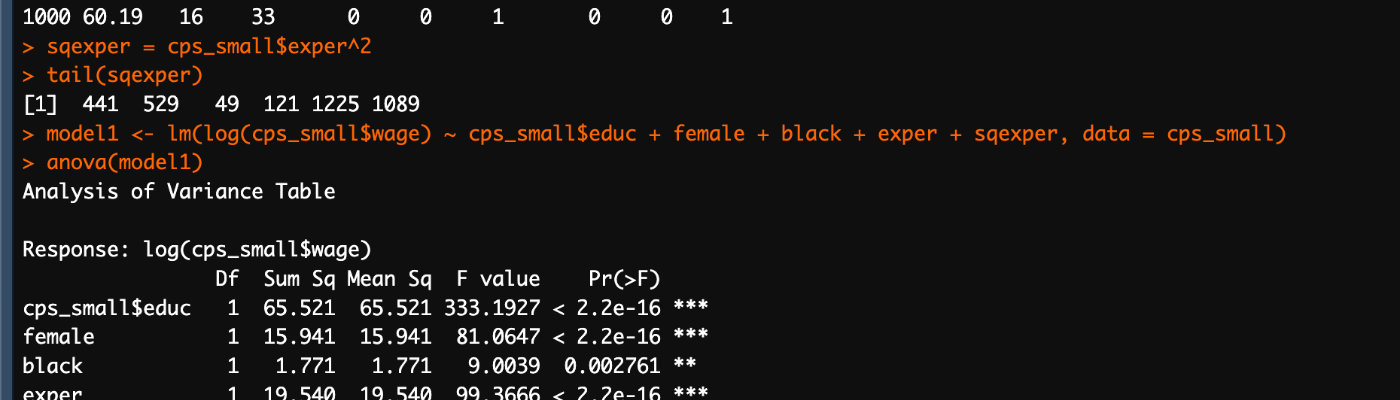The image size is (1400, 400).
Task: Click the F value column header
Action: pyautogui.click(x=497, y=278)
